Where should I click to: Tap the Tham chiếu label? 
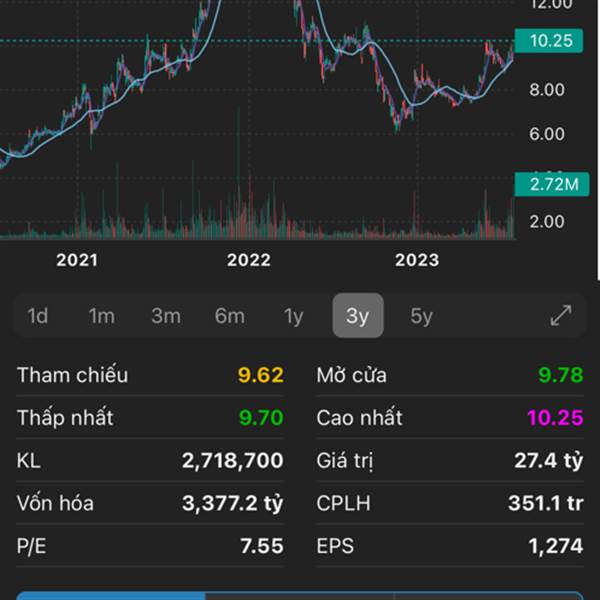tap(72, 375)
